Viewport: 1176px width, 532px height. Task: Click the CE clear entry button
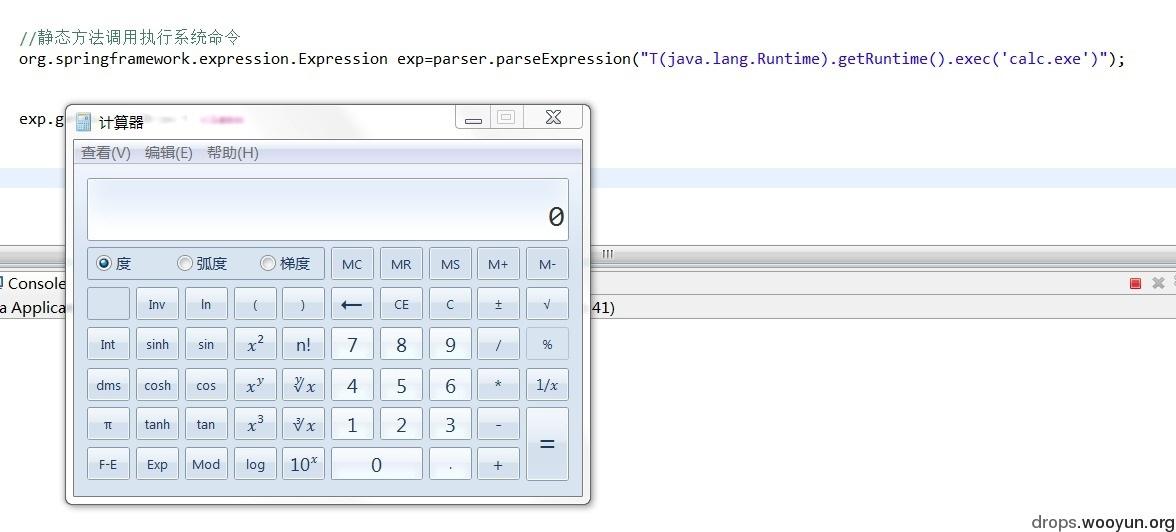point(401,304)
